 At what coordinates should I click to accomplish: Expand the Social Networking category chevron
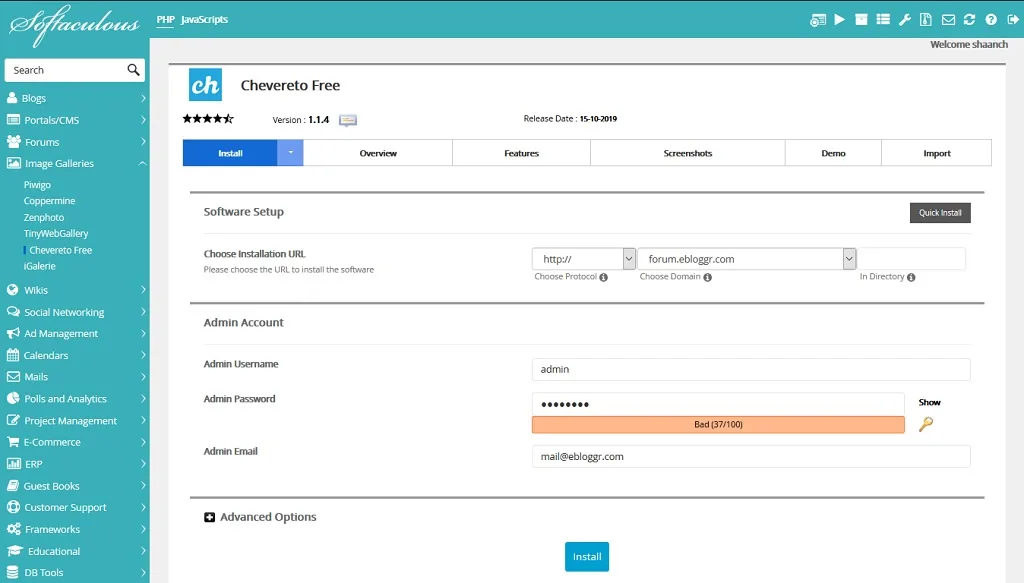pos(142,312)
